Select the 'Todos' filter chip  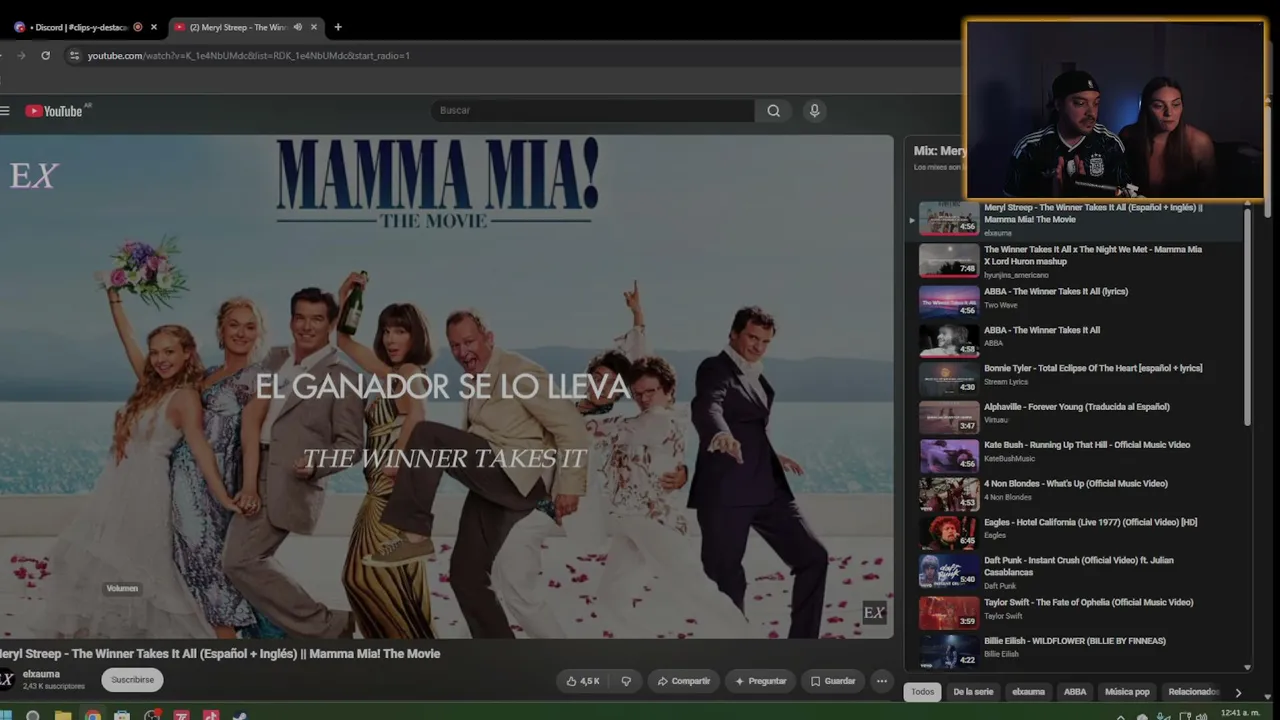pyautogui.click(x=922, y=692)
